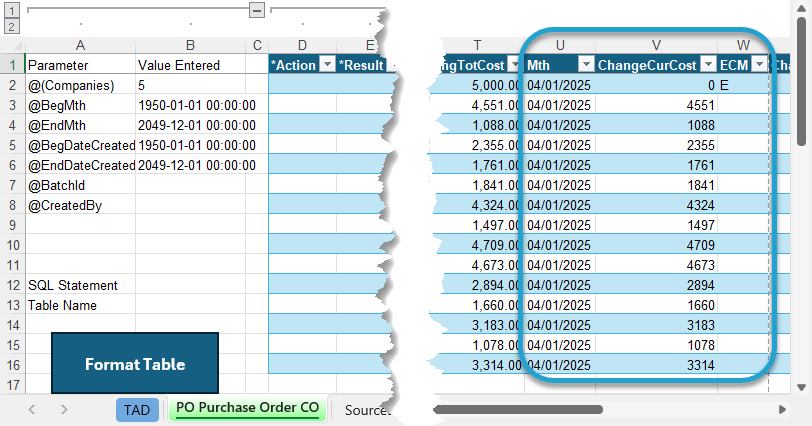Image resolution: width=812 pixels, height=426 pixels.
Task: Click the horizontal scrollbar thumb
Action: (518, 409)
